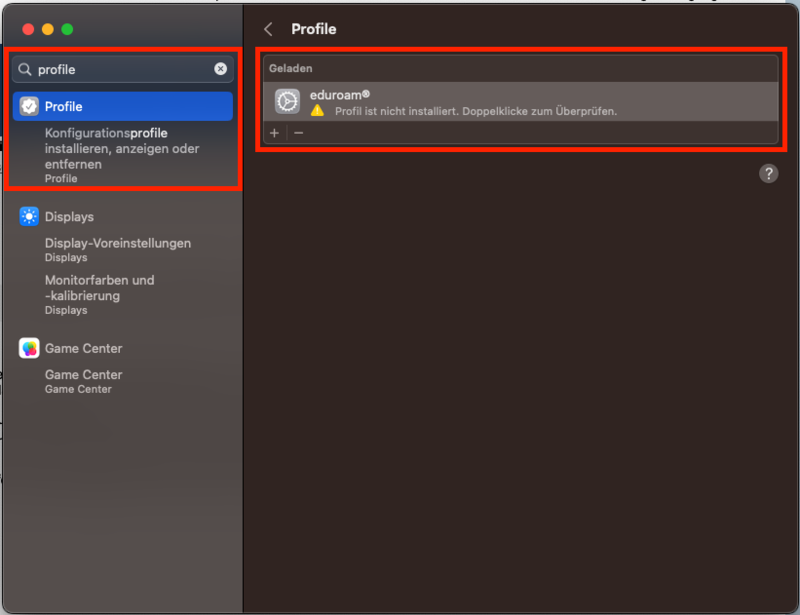Open the Display-Voreinstellungen search result
This screenshot has width=800, height=615.
(117, 250)
